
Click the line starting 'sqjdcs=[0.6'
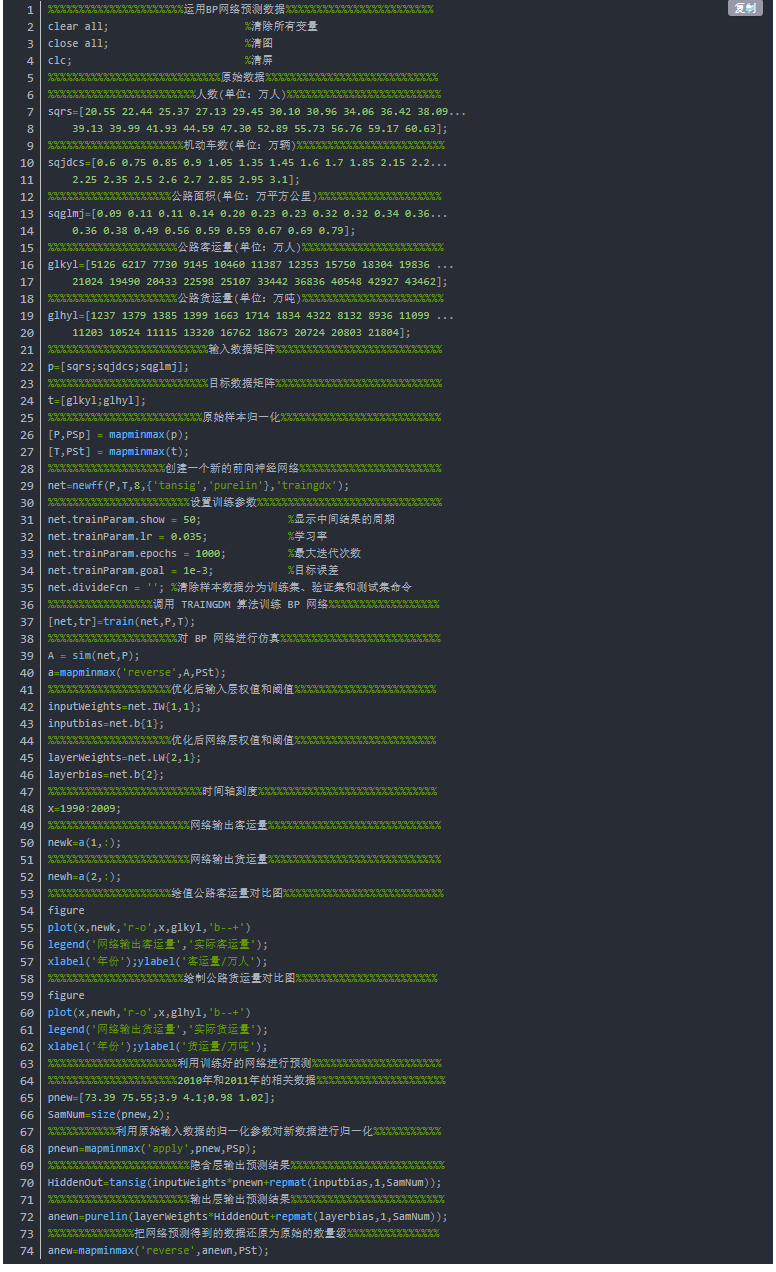(x=247, y=162)
